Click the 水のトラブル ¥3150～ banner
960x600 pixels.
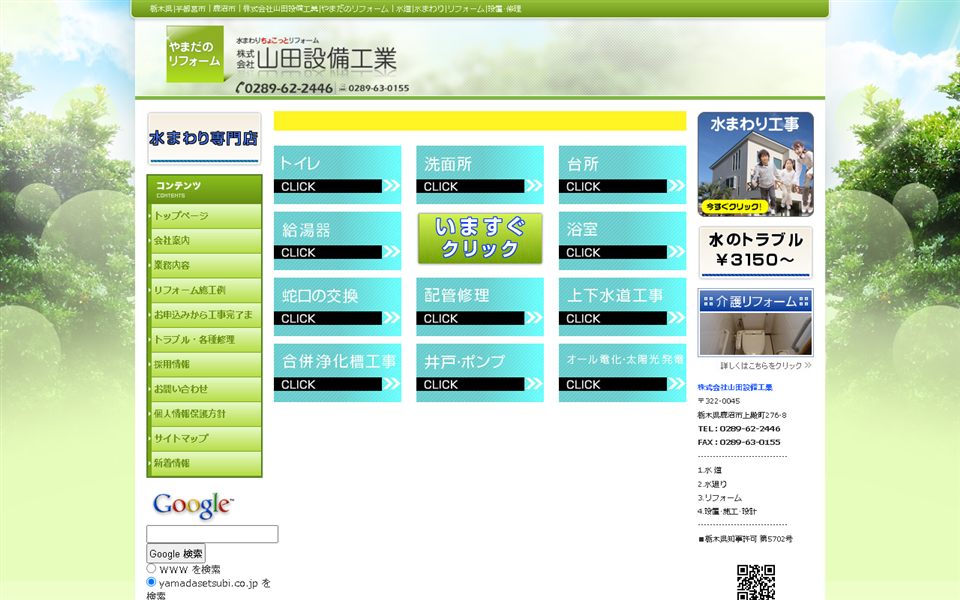[756, 252]
